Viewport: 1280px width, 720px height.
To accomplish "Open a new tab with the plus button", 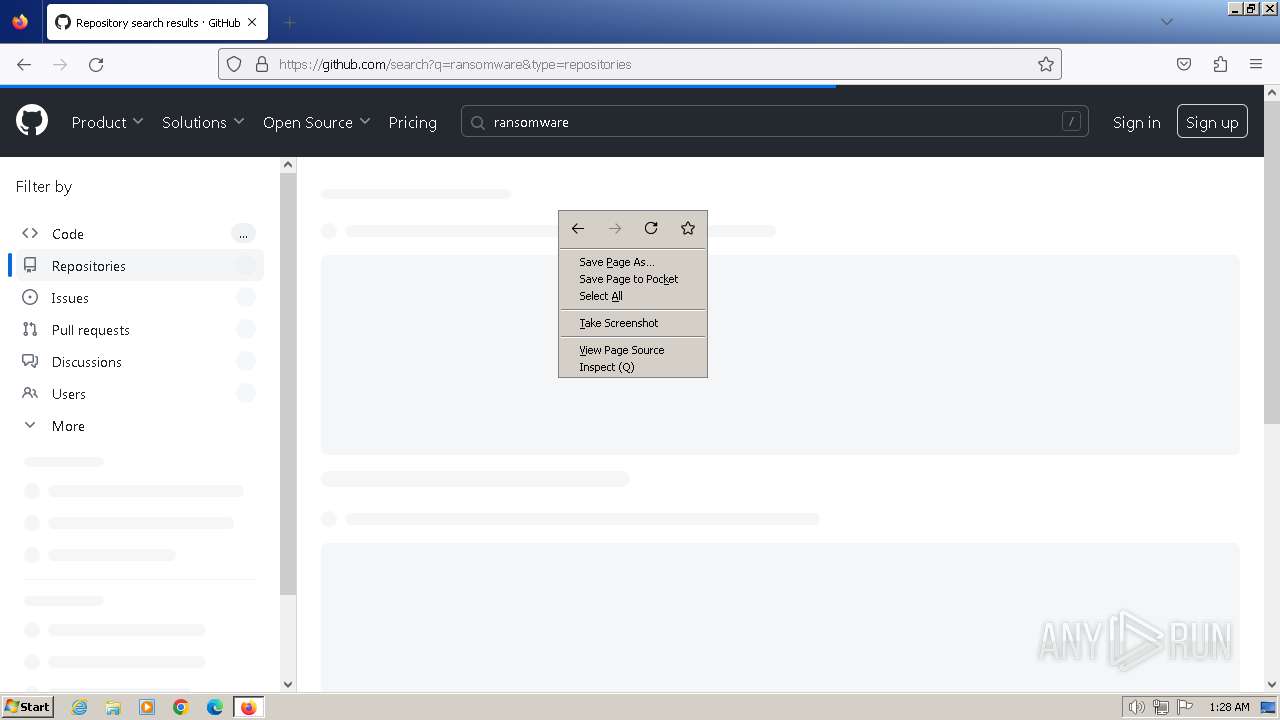I will [x=289, y=22].
